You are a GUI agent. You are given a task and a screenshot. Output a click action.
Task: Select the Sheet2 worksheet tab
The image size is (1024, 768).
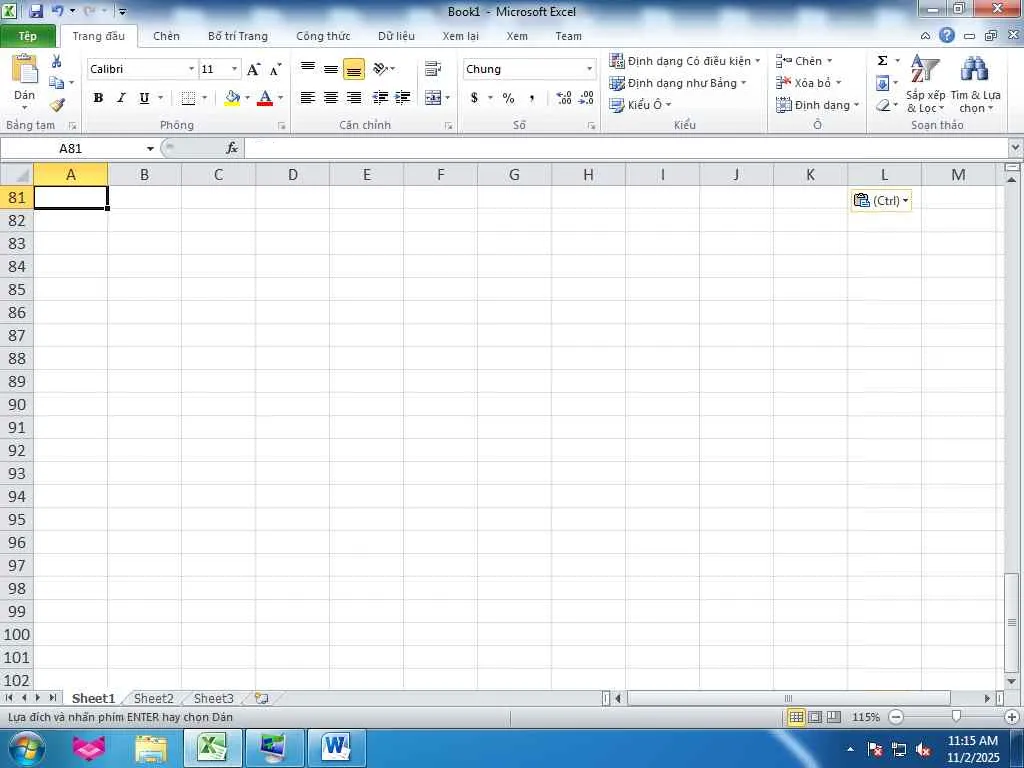[154, 698]
